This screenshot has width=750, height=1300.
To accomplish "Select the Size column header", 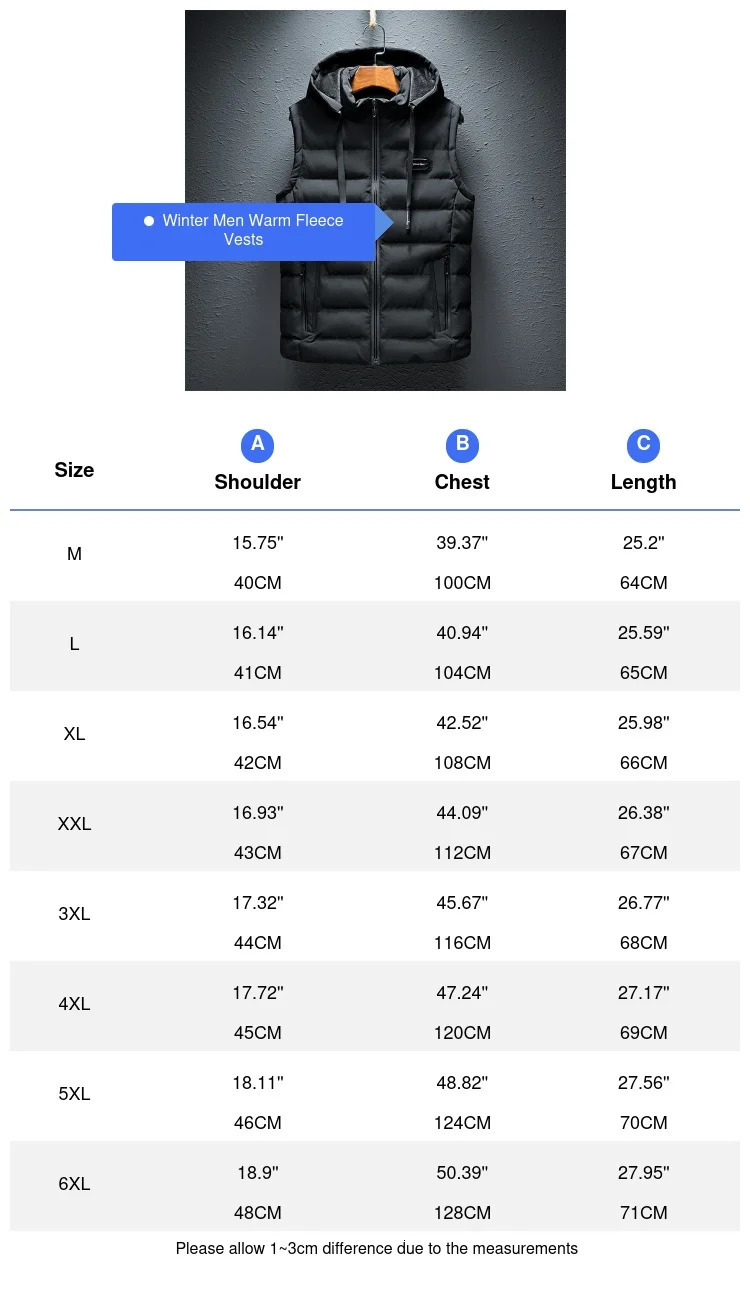I will click(x=74, y=470).
